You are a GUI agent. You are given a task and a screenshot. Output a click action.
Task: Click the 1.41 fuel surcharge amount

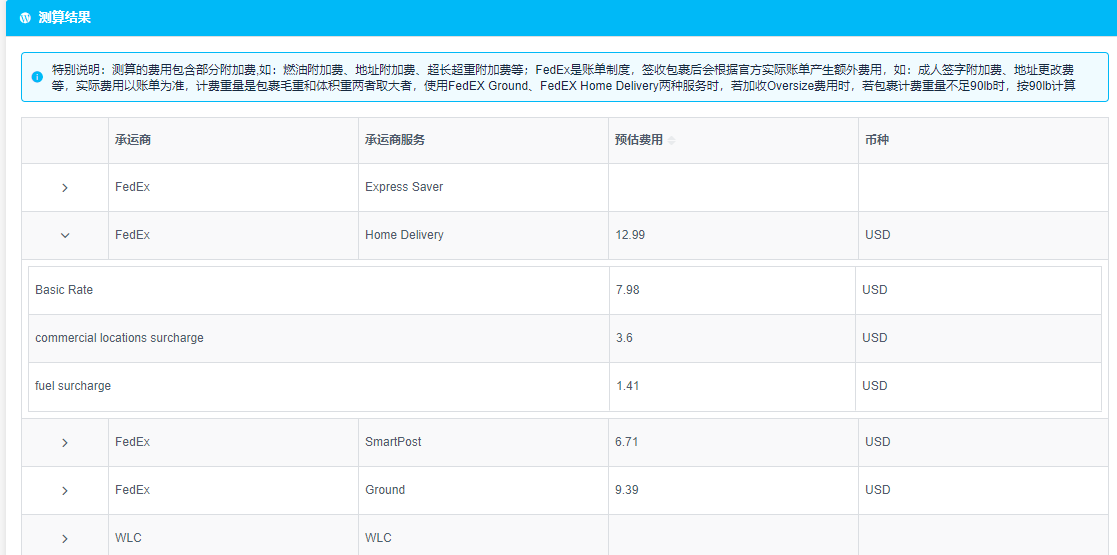click(628, 385)
